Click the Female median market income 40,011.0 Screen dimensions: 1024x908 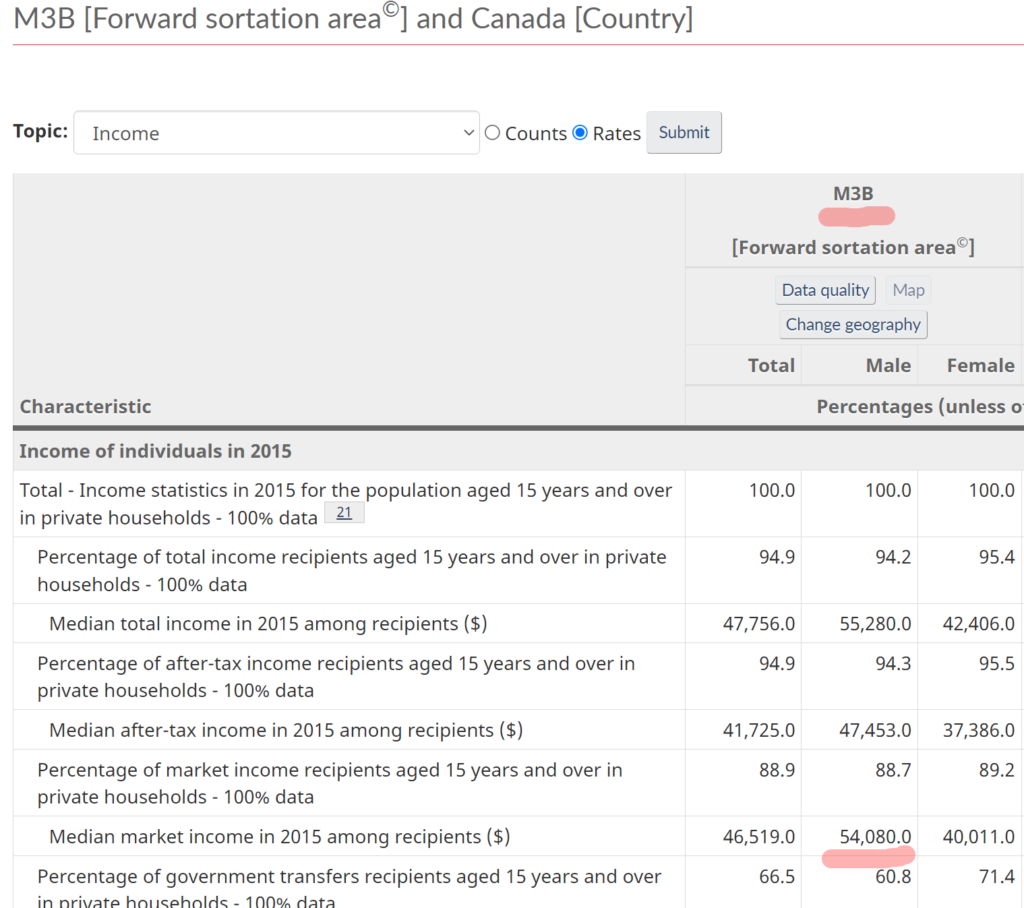(x=978, y=837)
